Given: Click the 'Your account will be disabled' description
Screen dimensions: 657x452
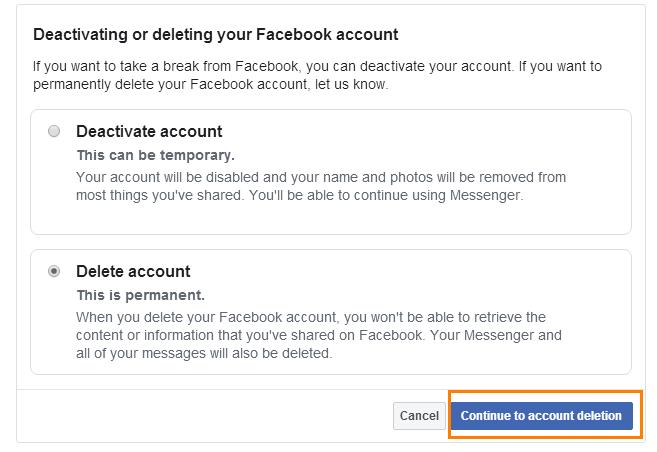Looking at the screenshot, I should click(x=321, y=186).
